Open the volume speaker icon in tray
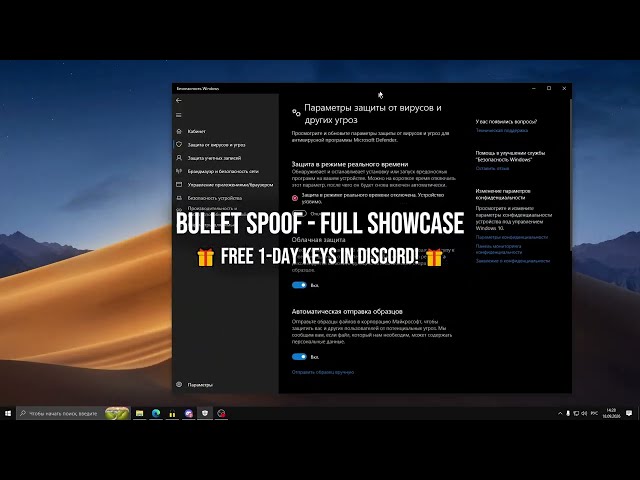Viewport: 640px width, 480px height. tap(584, 413)
